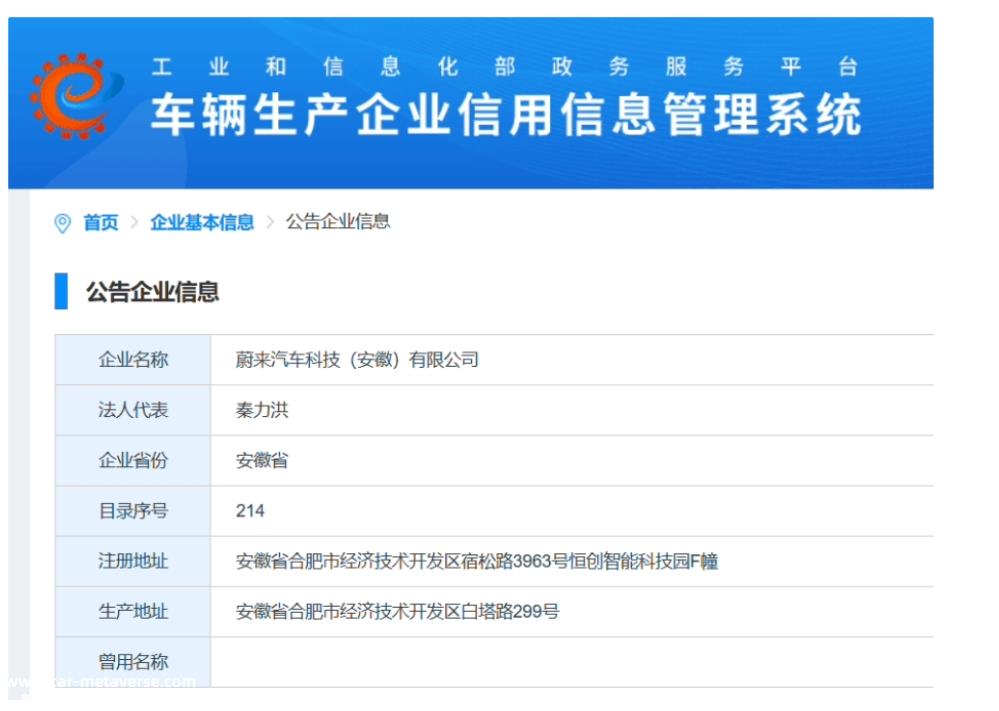Select catalog number 214
The width and height of the screenshot is (999, 711).
(x=250, y=511)
